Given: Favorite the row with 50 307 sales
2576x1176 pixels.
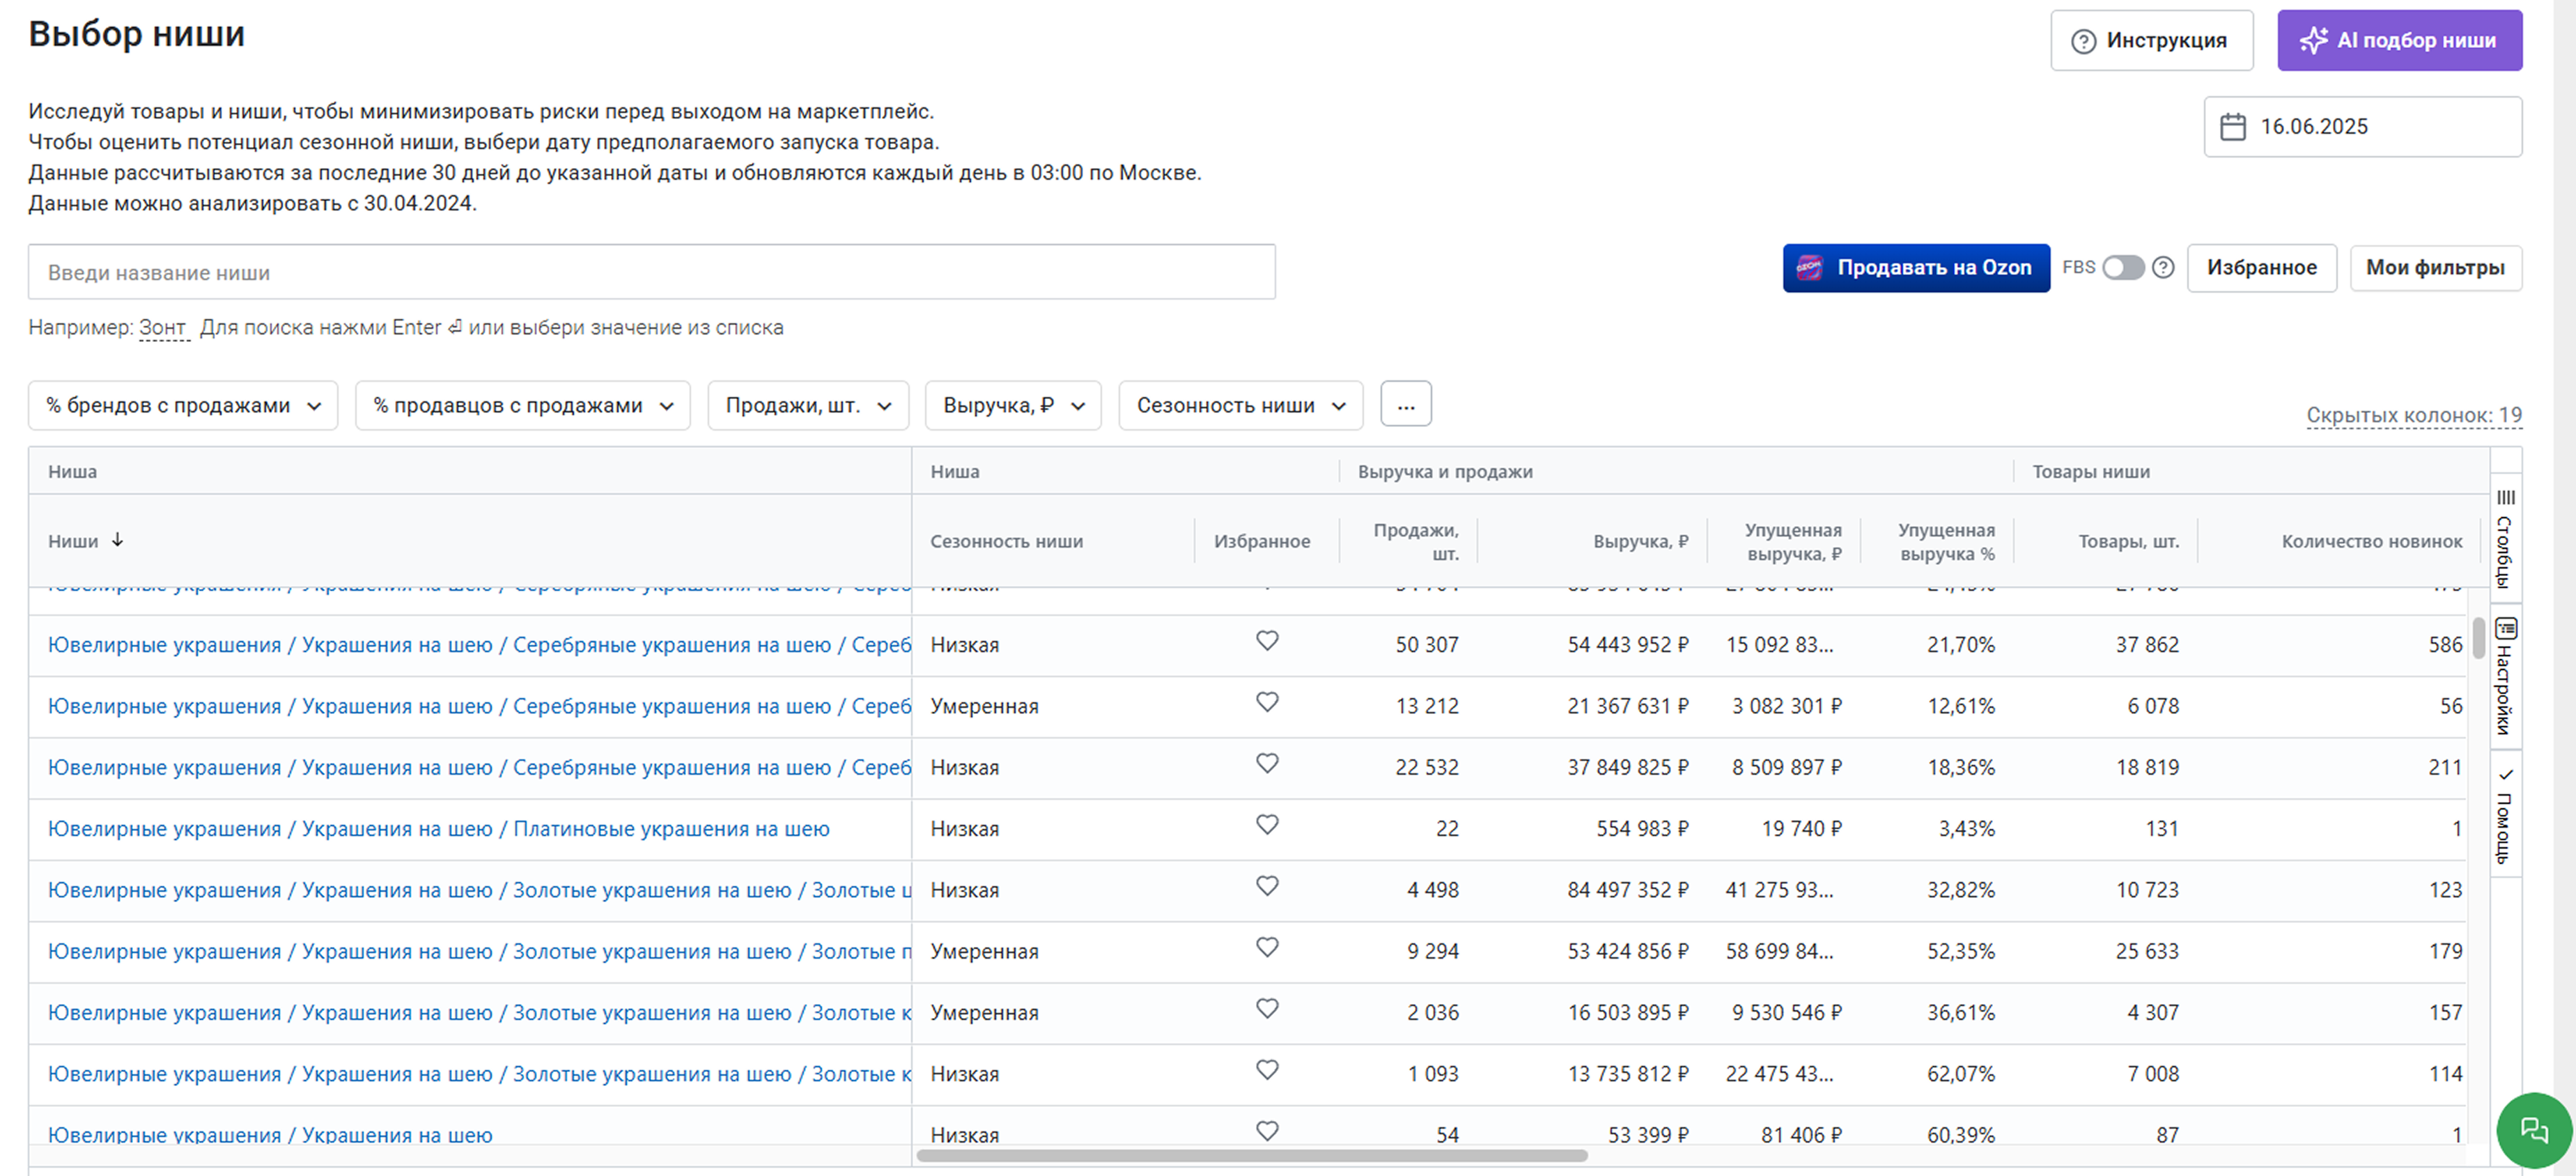Looking at the screenshot, I should [x=1267, y=641].
